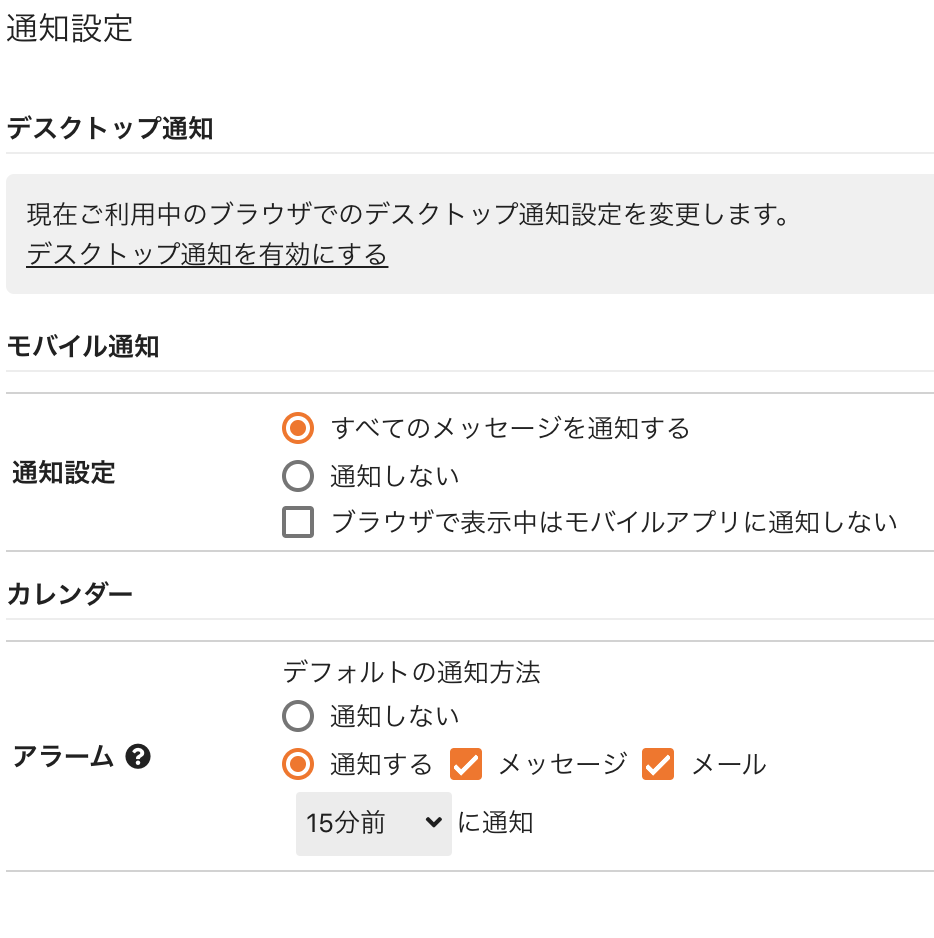Click the help icon beside アラーム
Screen dimensions: 934x938
pyautogui.click(x=138, y=757)
